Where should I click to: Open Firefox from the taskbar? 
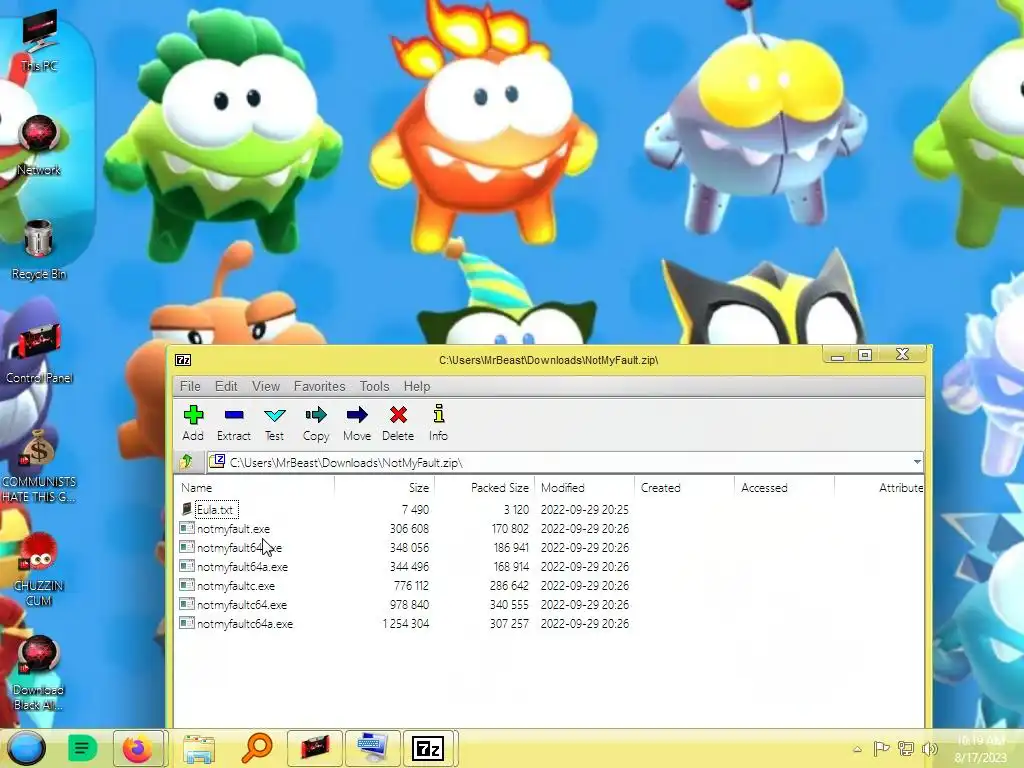click(138, 748)
